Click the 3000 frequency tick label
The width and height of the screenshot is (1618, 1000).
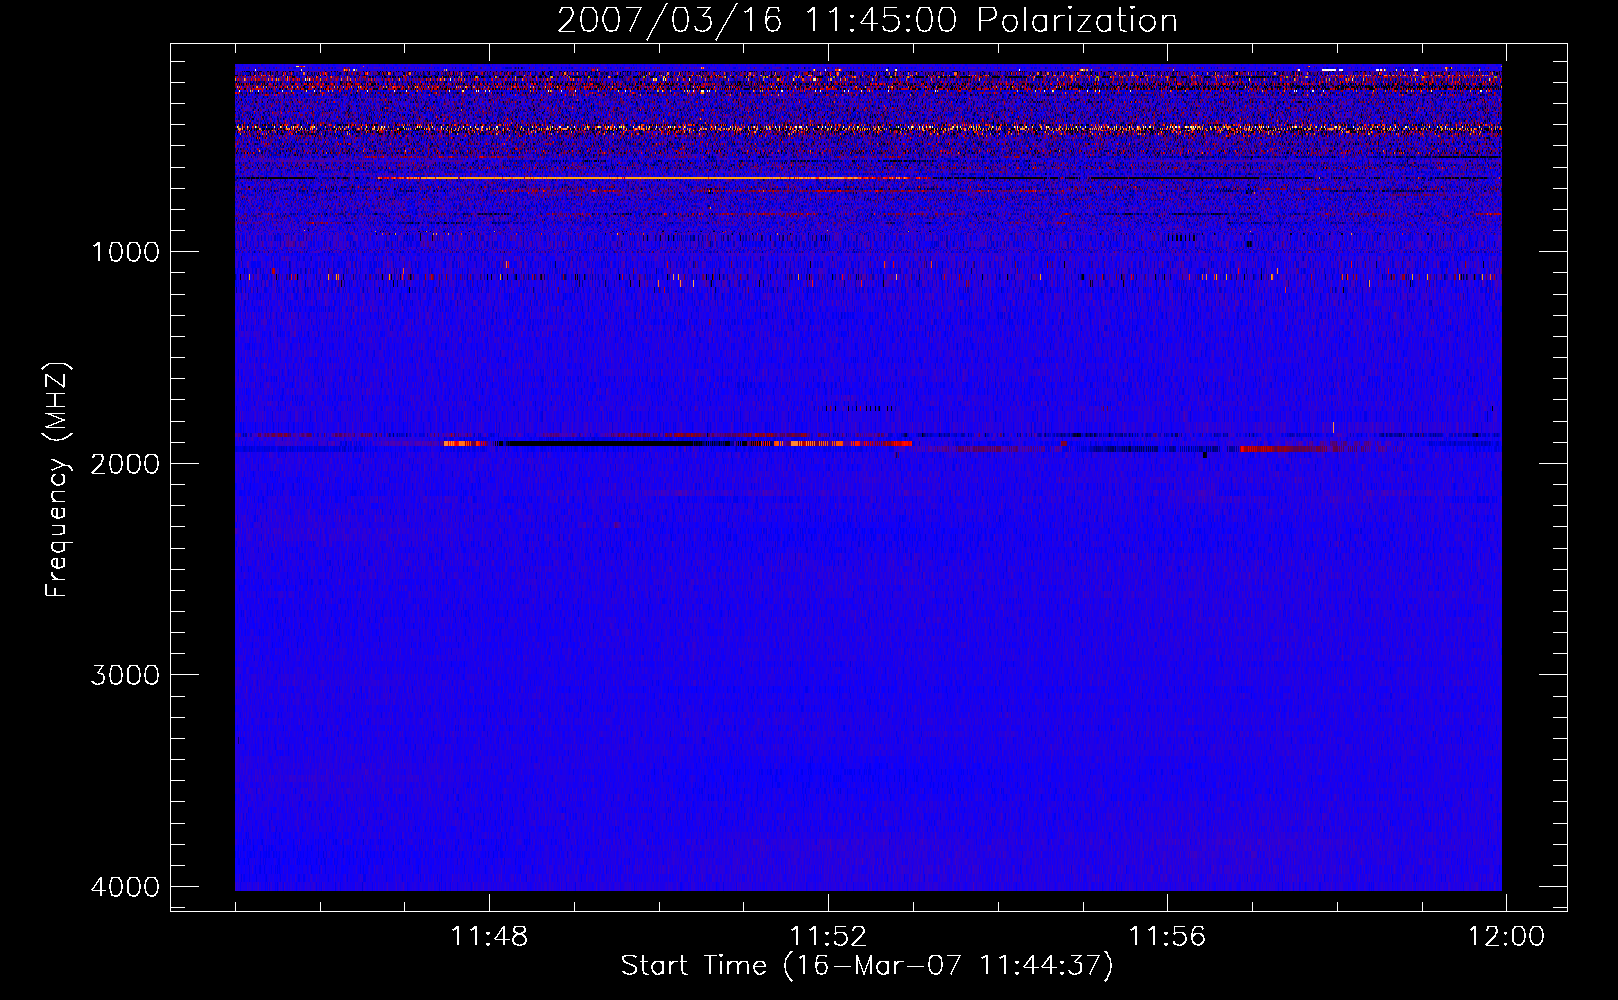125,675
